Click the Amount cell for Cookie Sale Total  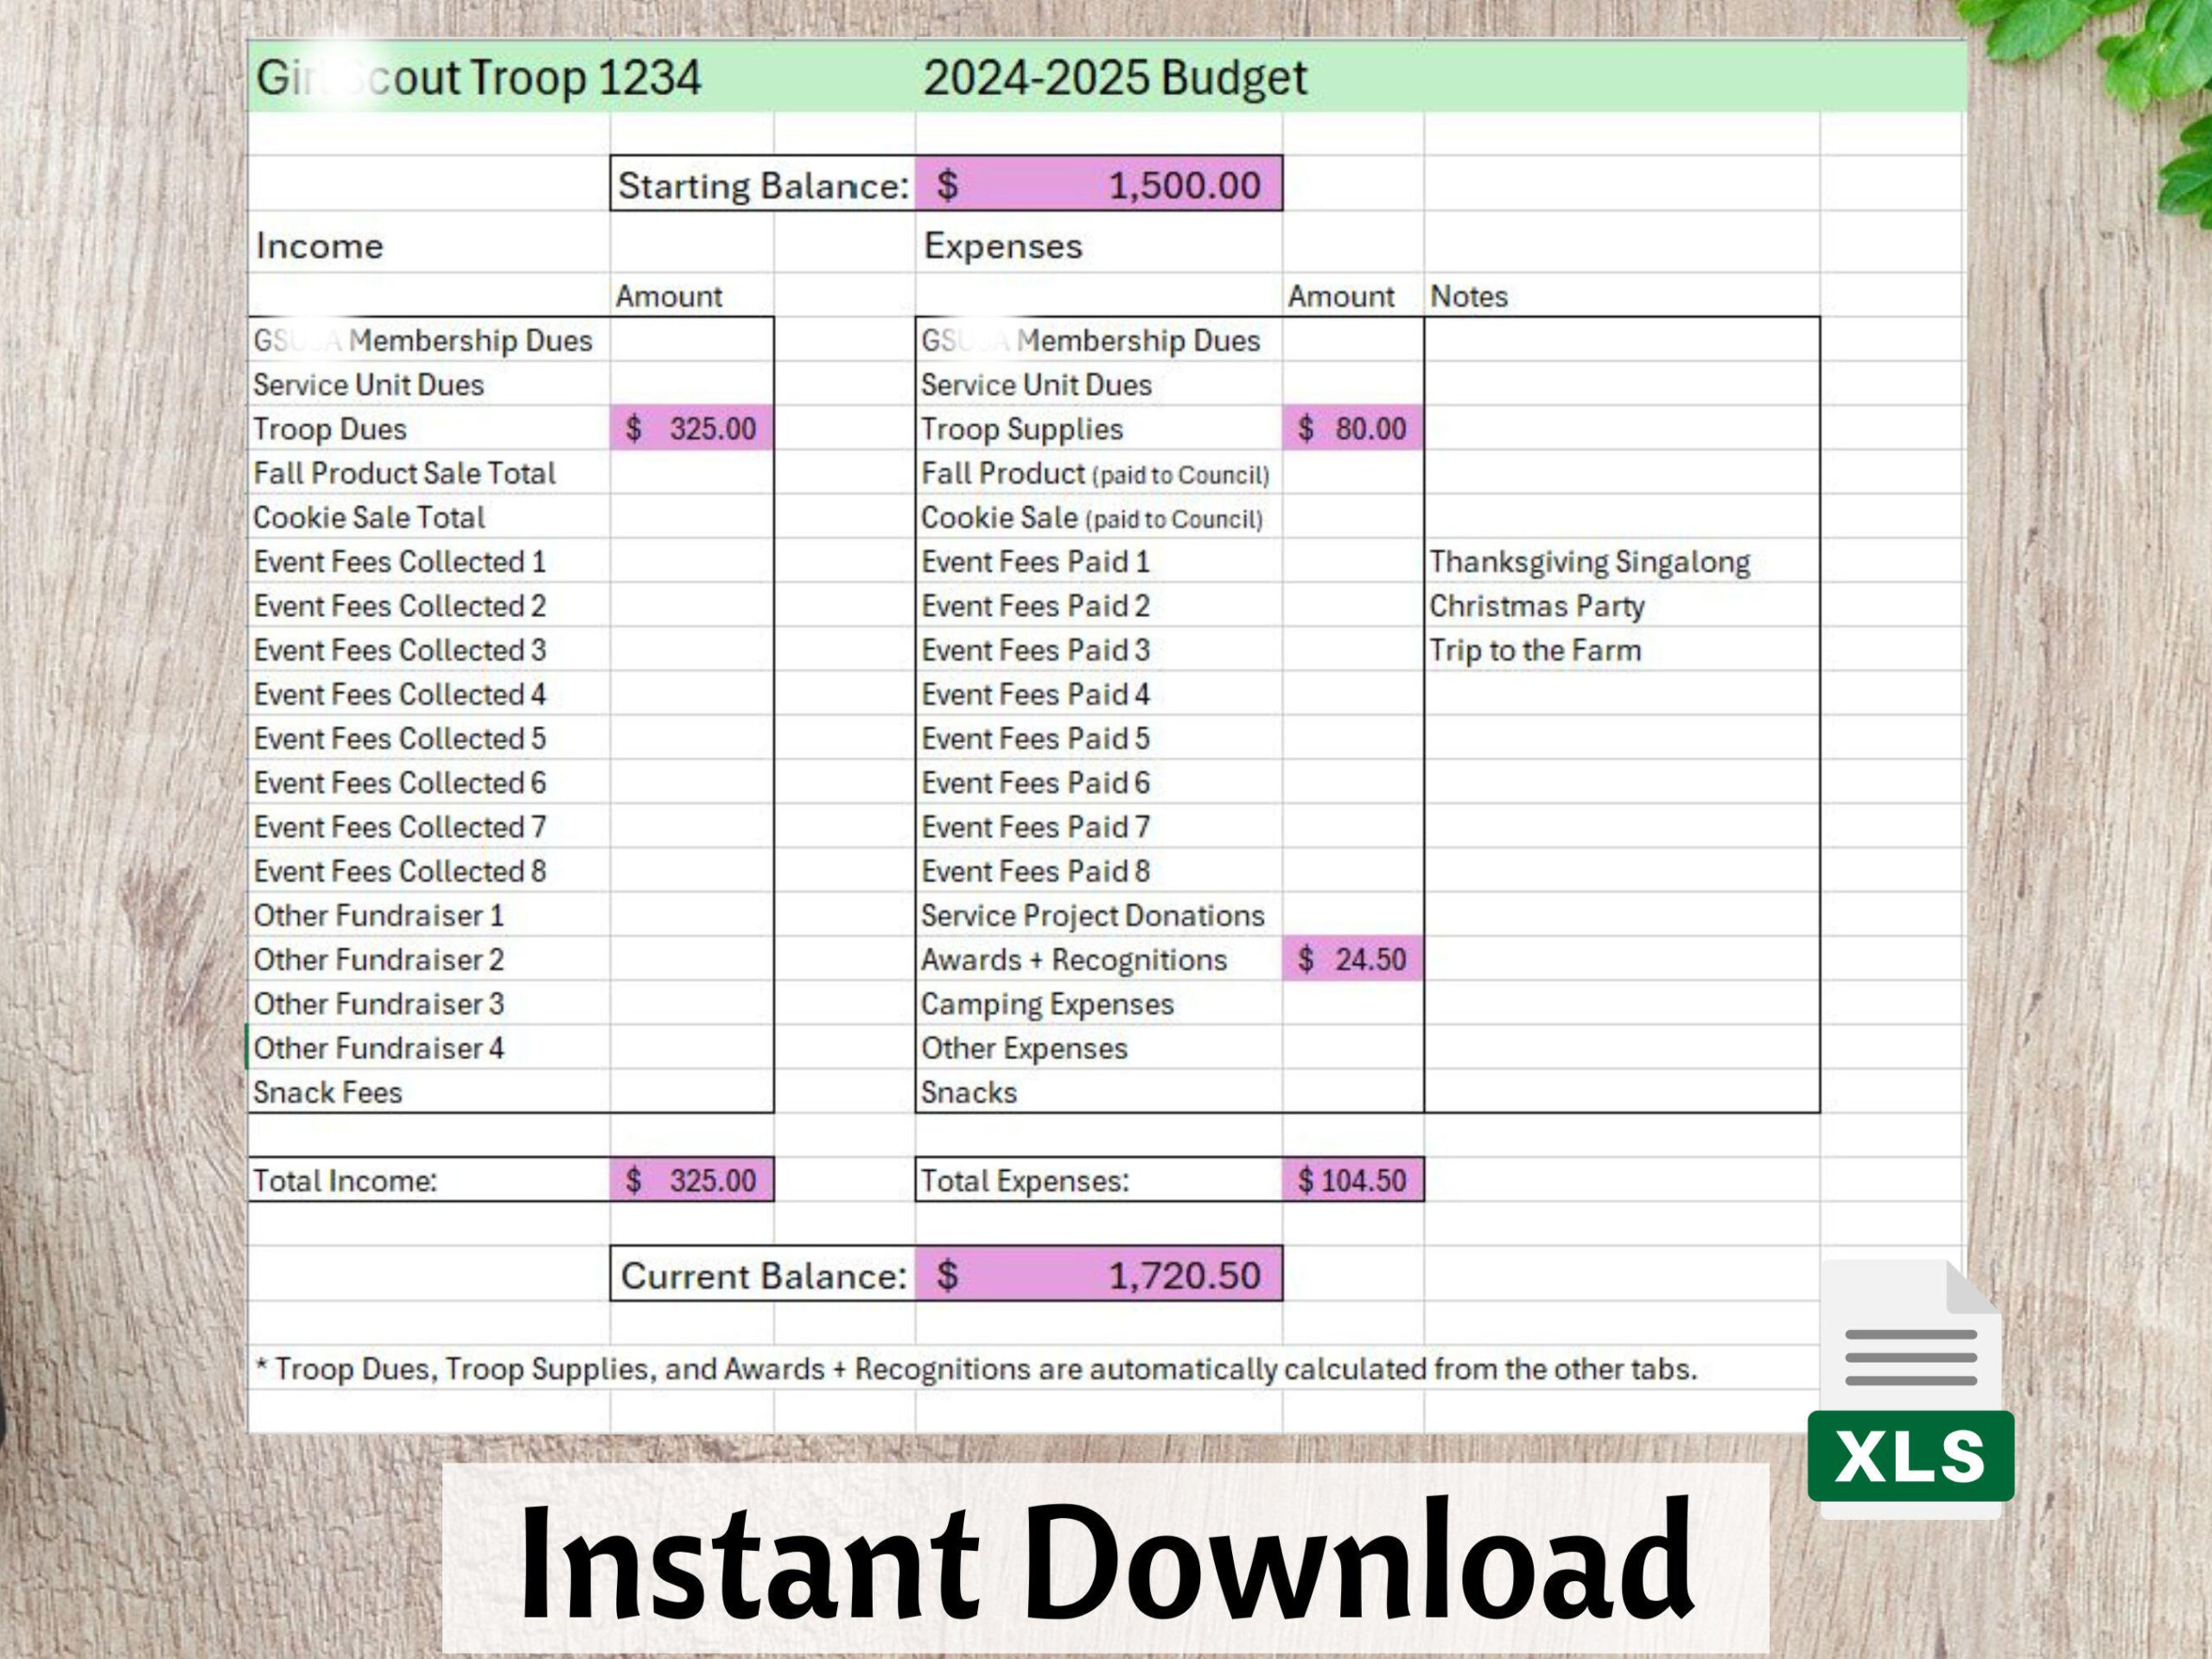click(x=691, y=517)
